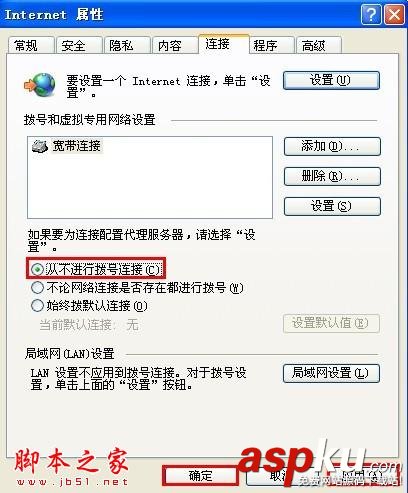Open the 内容 tab
This screenshot has width=408, height=493.
click(x=175, y=45)
